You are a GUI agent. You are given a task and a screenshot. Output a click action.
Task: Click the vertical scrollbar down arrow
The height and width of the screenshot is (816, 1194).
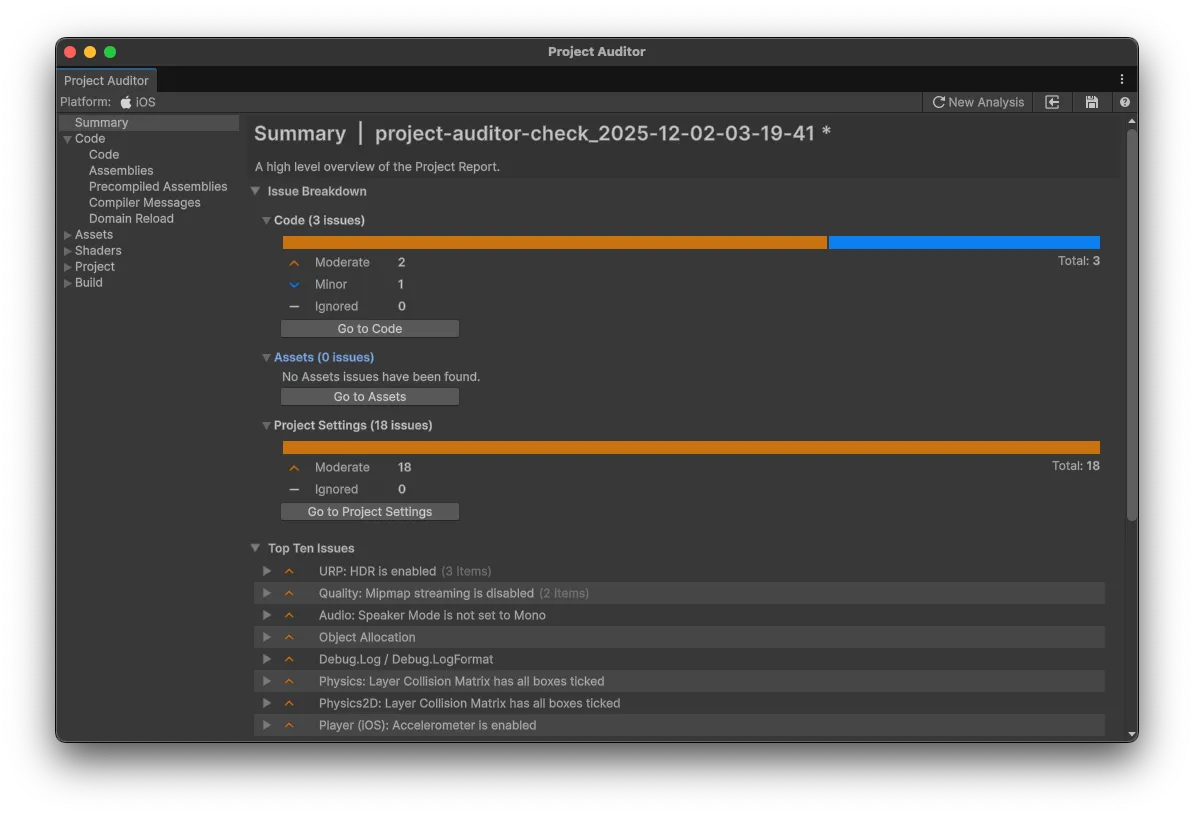point(1131,734)
